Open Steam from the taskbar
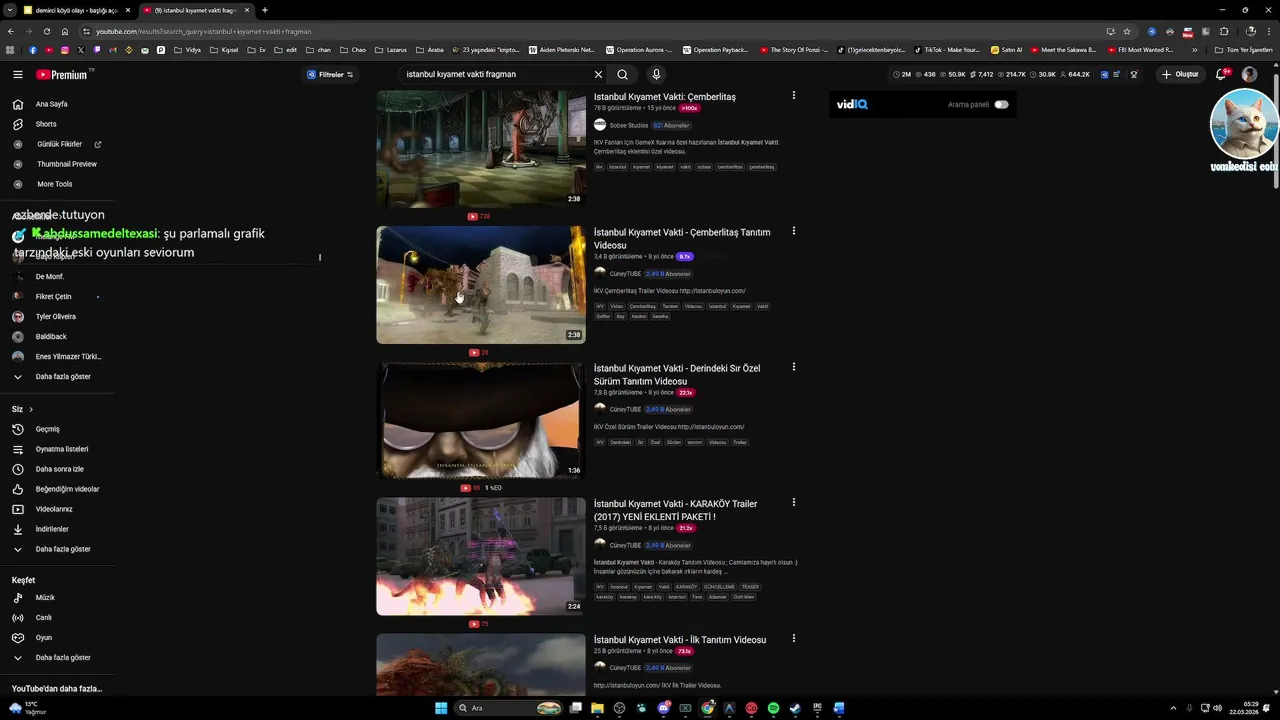This screenshot has height=720, width=1280. 795,708
